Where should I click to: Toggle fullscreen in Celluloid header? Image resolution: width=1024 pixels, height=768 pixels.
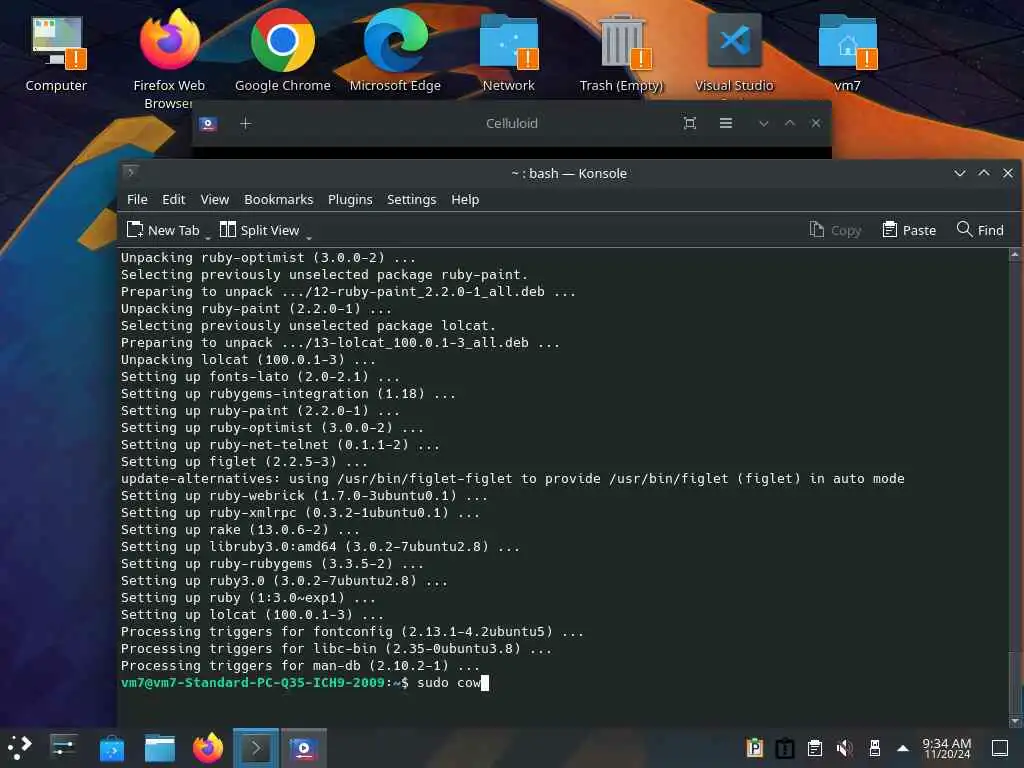(690, 123)
